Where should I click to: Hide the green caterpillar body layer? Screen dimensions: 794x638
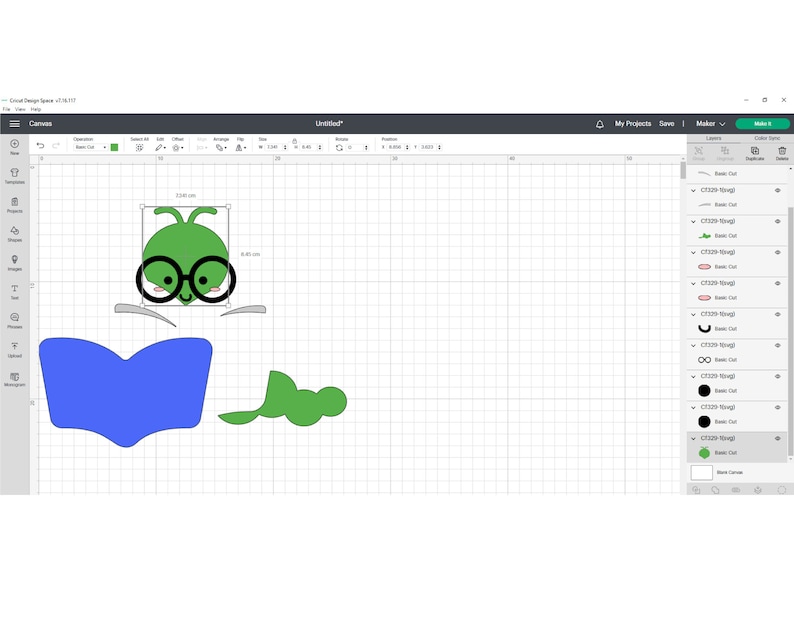pos(778,221)
